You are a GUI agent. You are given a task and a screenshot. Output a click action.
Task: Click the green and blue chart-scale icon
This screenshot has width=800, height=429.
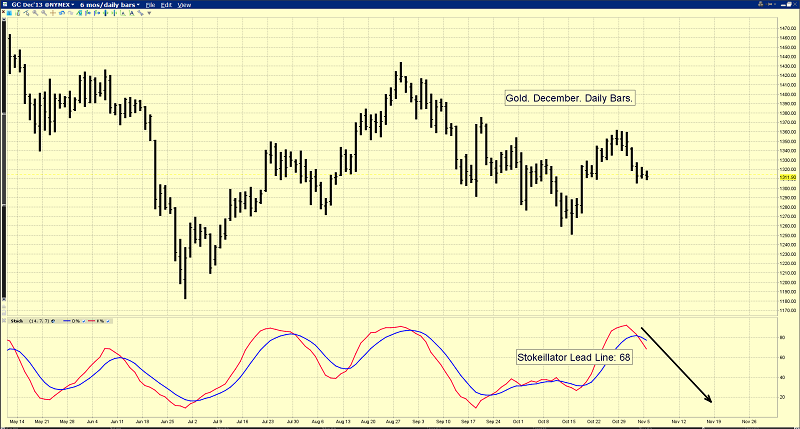[x=79, y=13]
